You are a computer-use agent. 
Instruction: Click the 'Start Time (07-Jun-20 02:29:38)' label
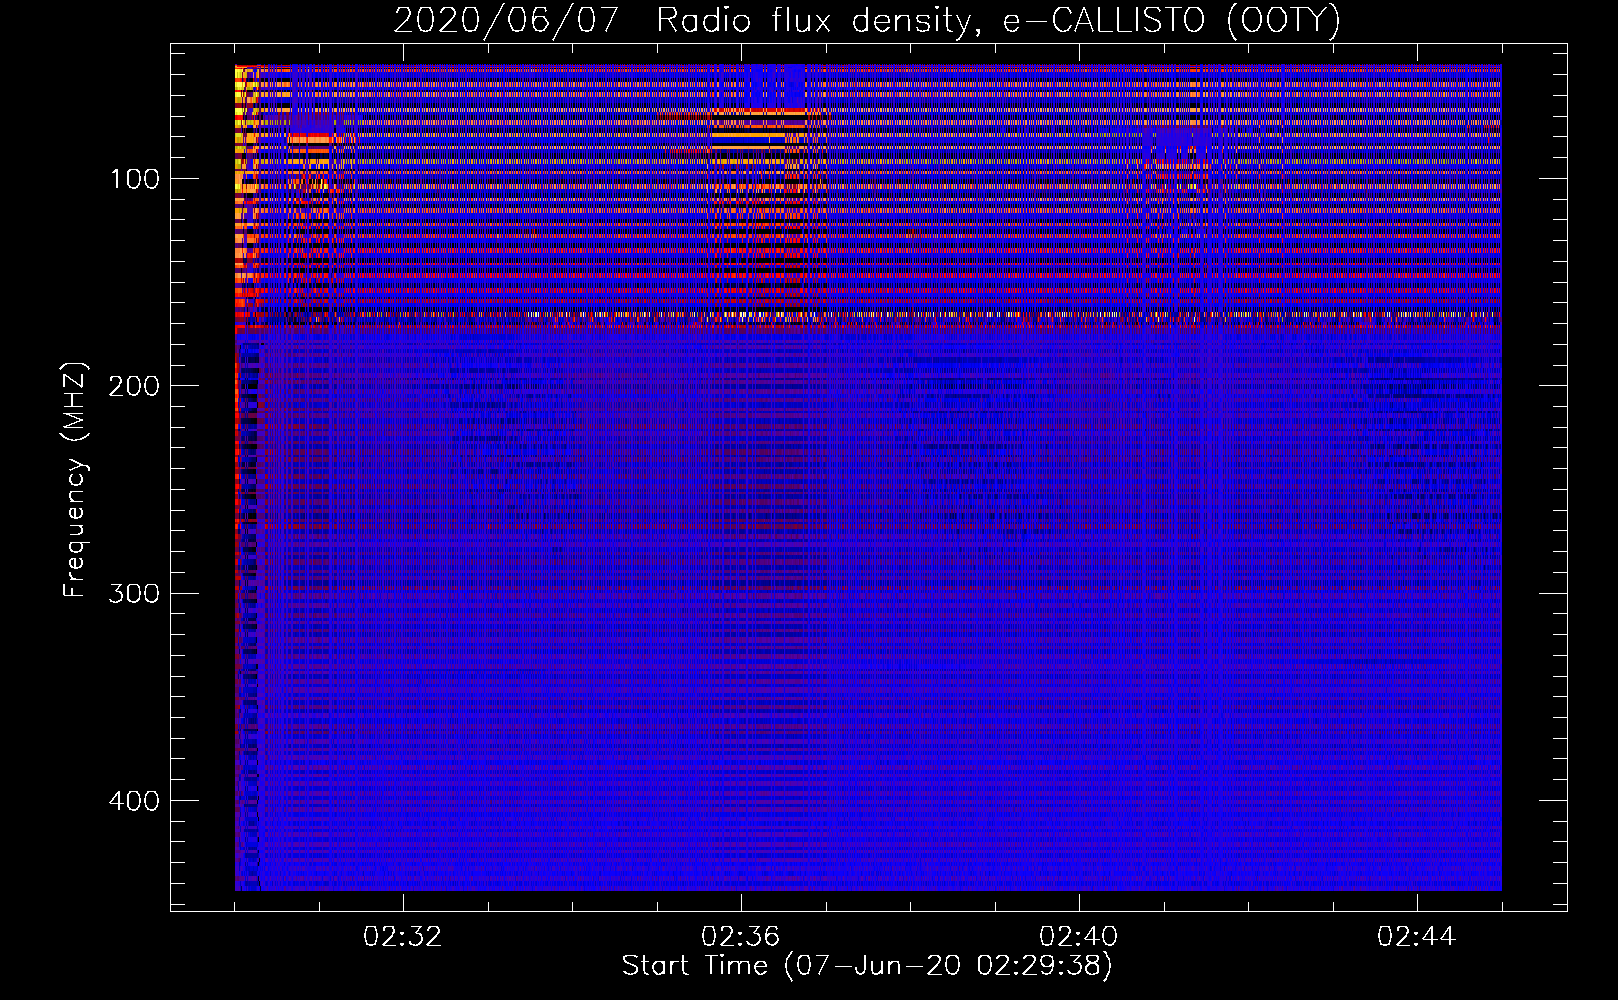[867, 966]
